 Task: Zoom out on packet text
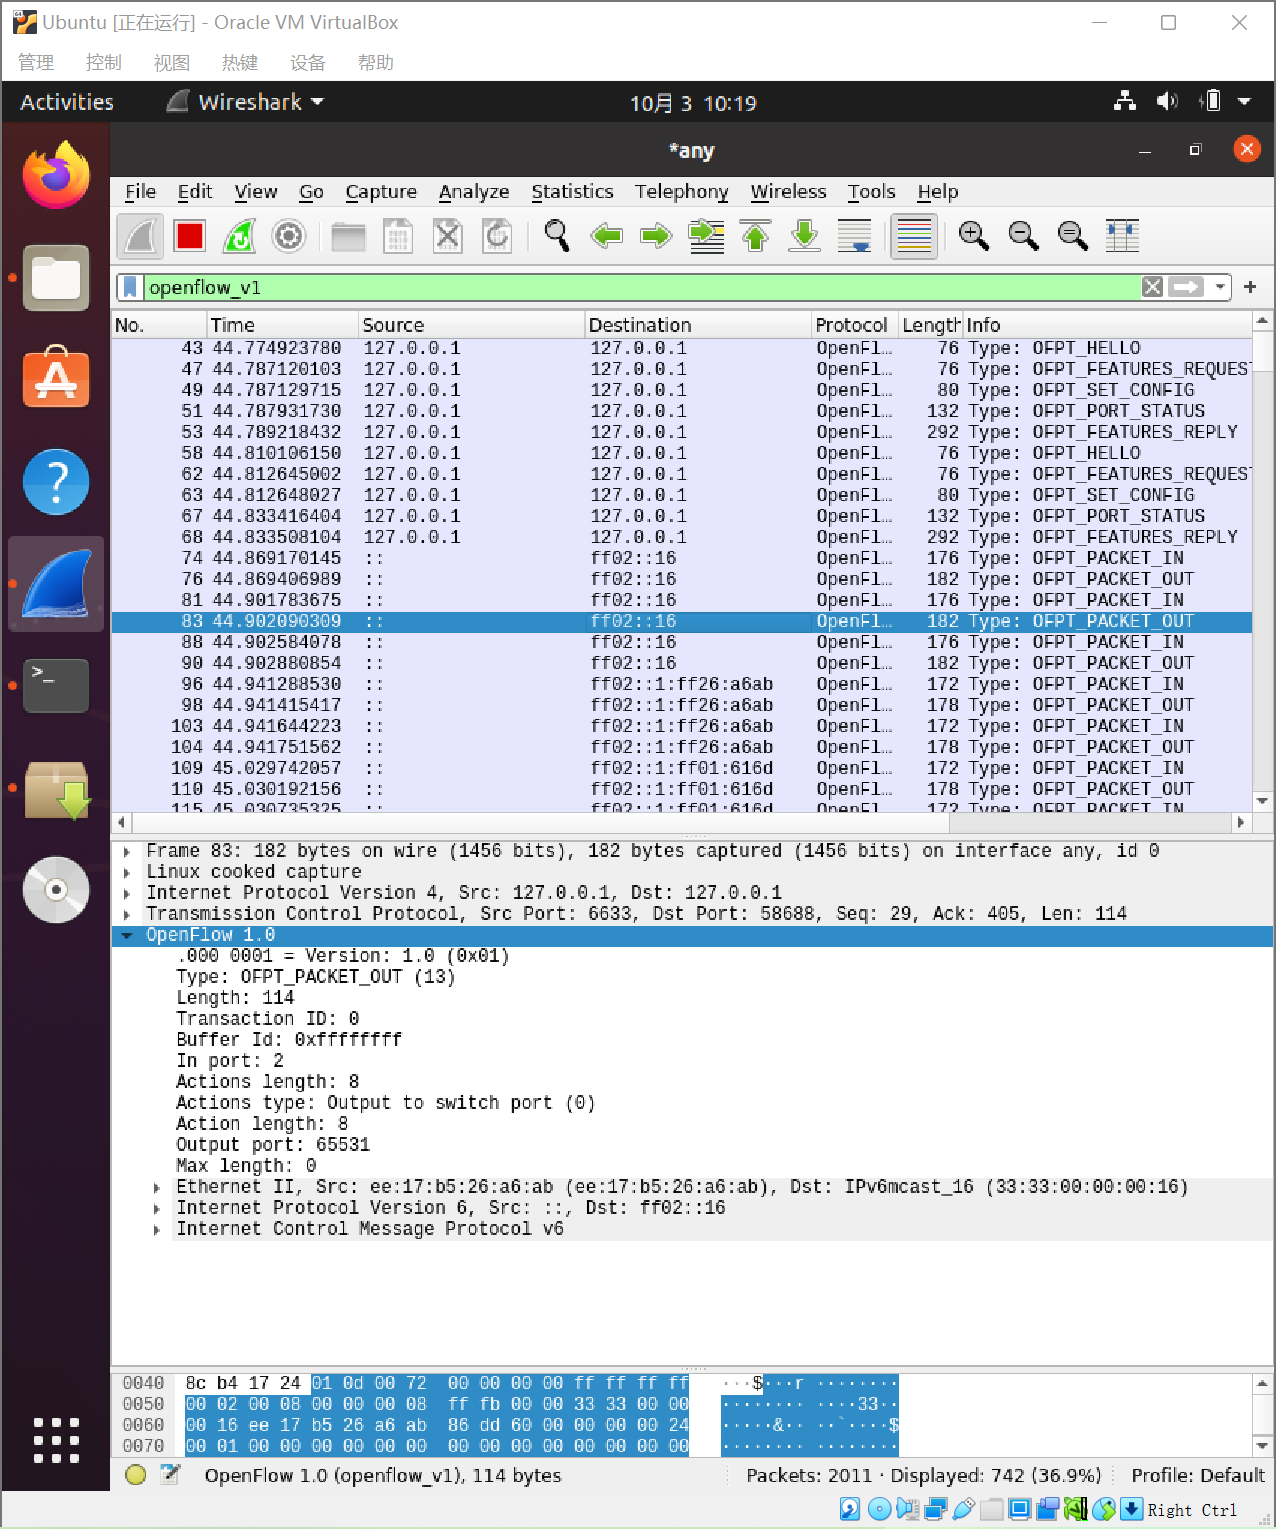point(1023,236)
